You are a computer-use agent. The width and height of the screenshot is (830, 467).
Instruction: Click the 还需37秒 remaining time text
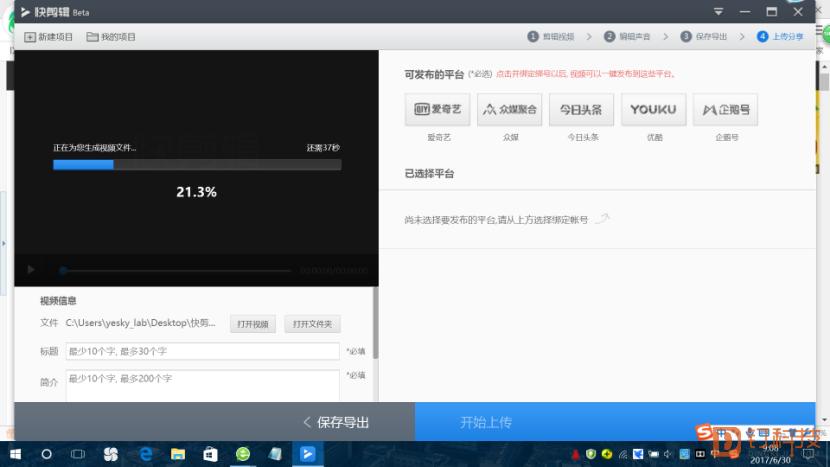(323, 148)
